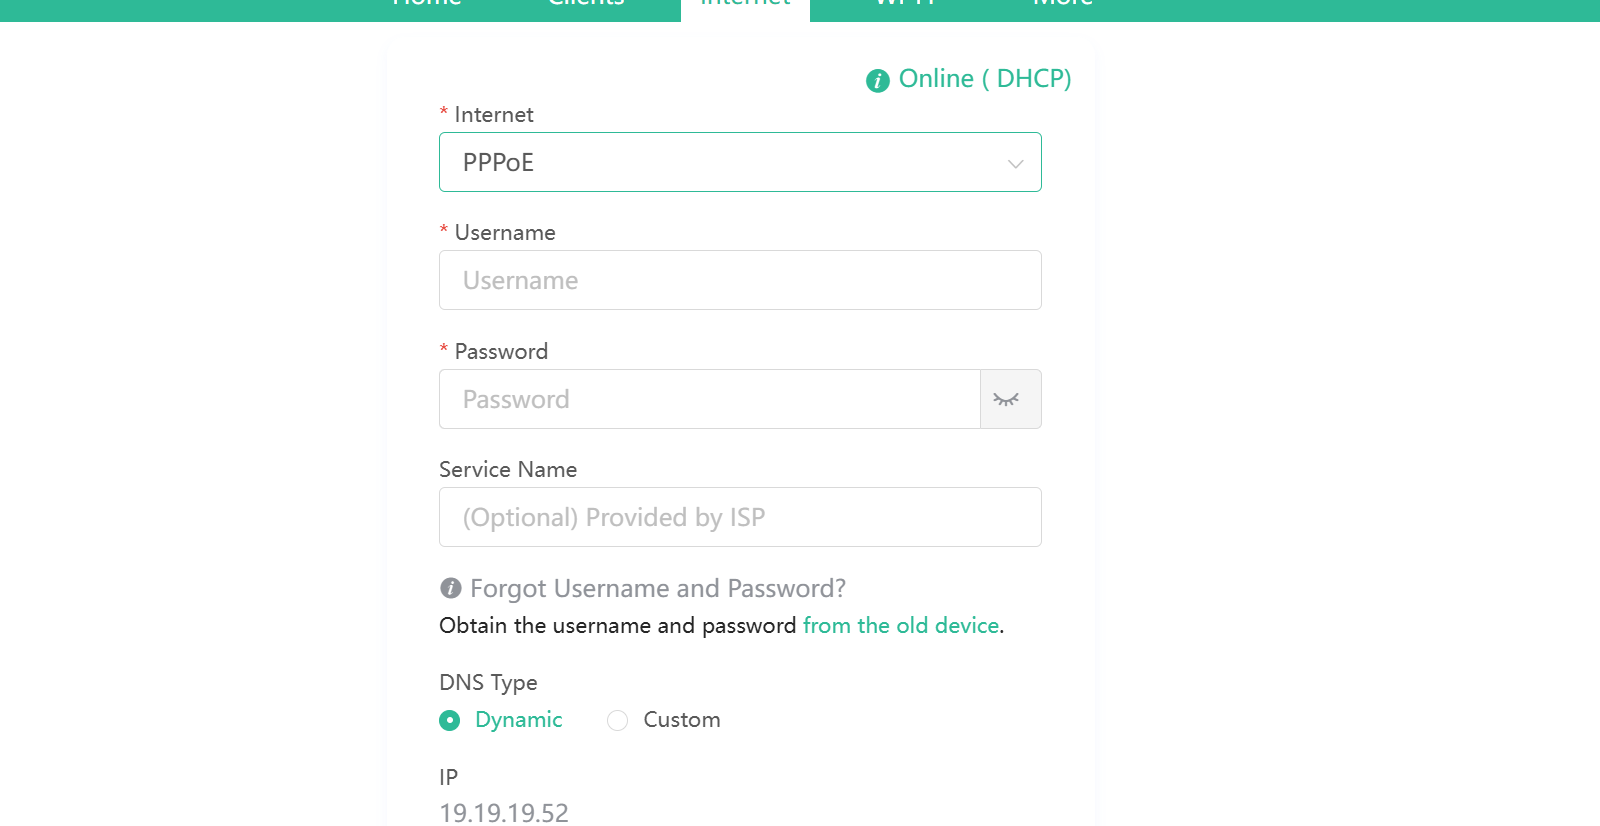1600x826 pixels.
Task: Open the More menu tab
Action: click(1063, 4)
